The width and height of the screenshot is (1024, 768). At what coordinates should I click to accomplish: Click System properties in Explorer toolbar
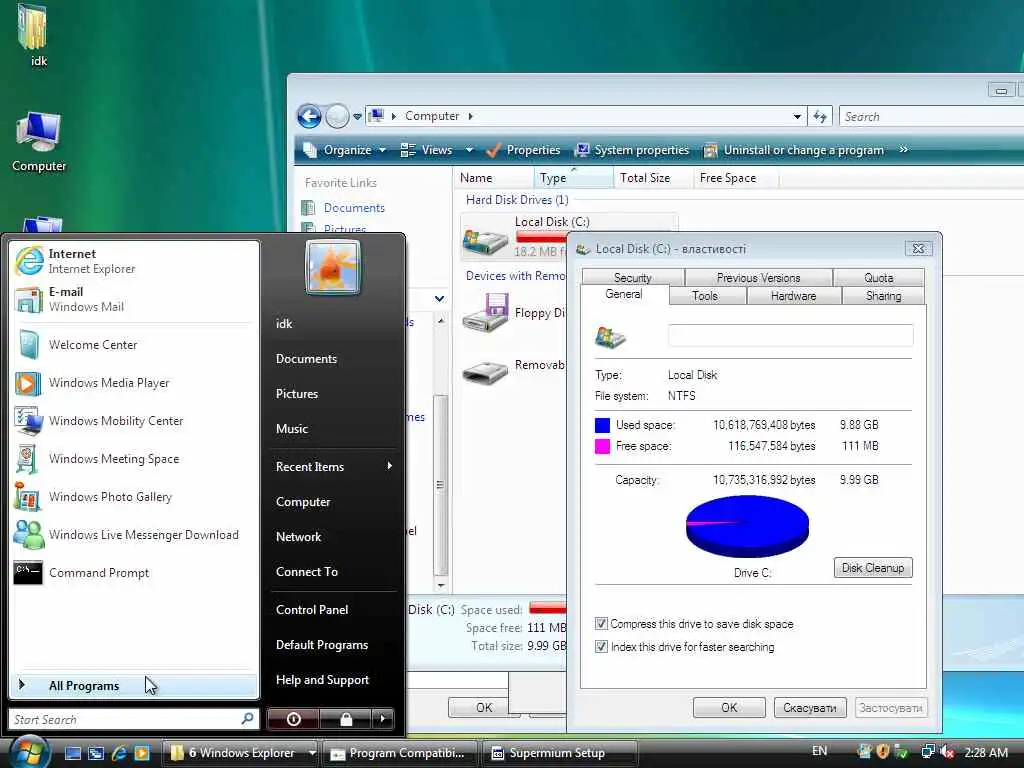pyautogui.click(x=632, y=150)
